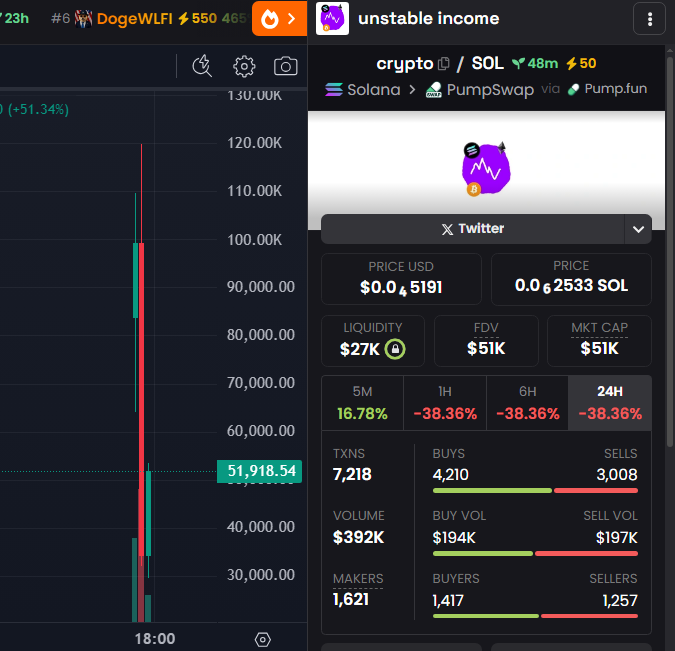Open the Twitter link

[x=472, y=229]
